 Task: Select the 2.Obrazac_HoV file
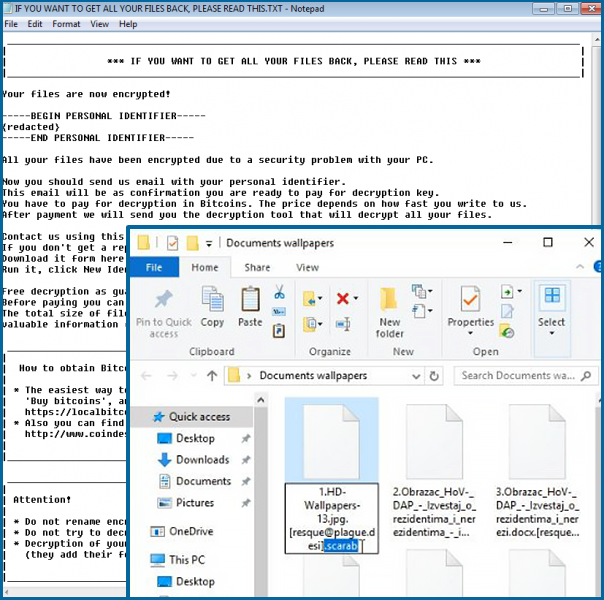[x=434, y=471]
